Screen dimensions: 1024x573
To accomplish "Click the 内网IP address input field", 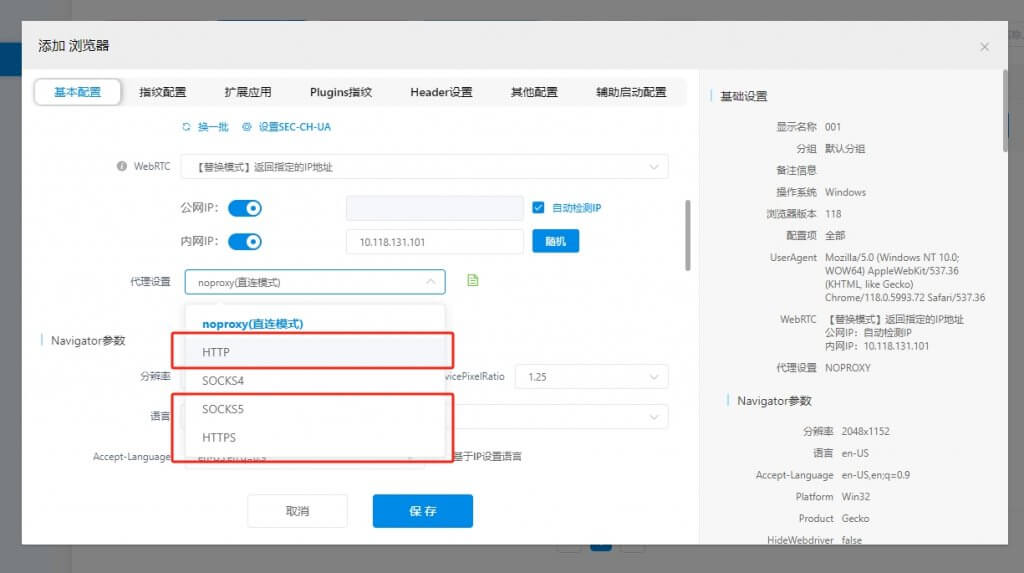I will pyautogui.click(x=435, y=242).
